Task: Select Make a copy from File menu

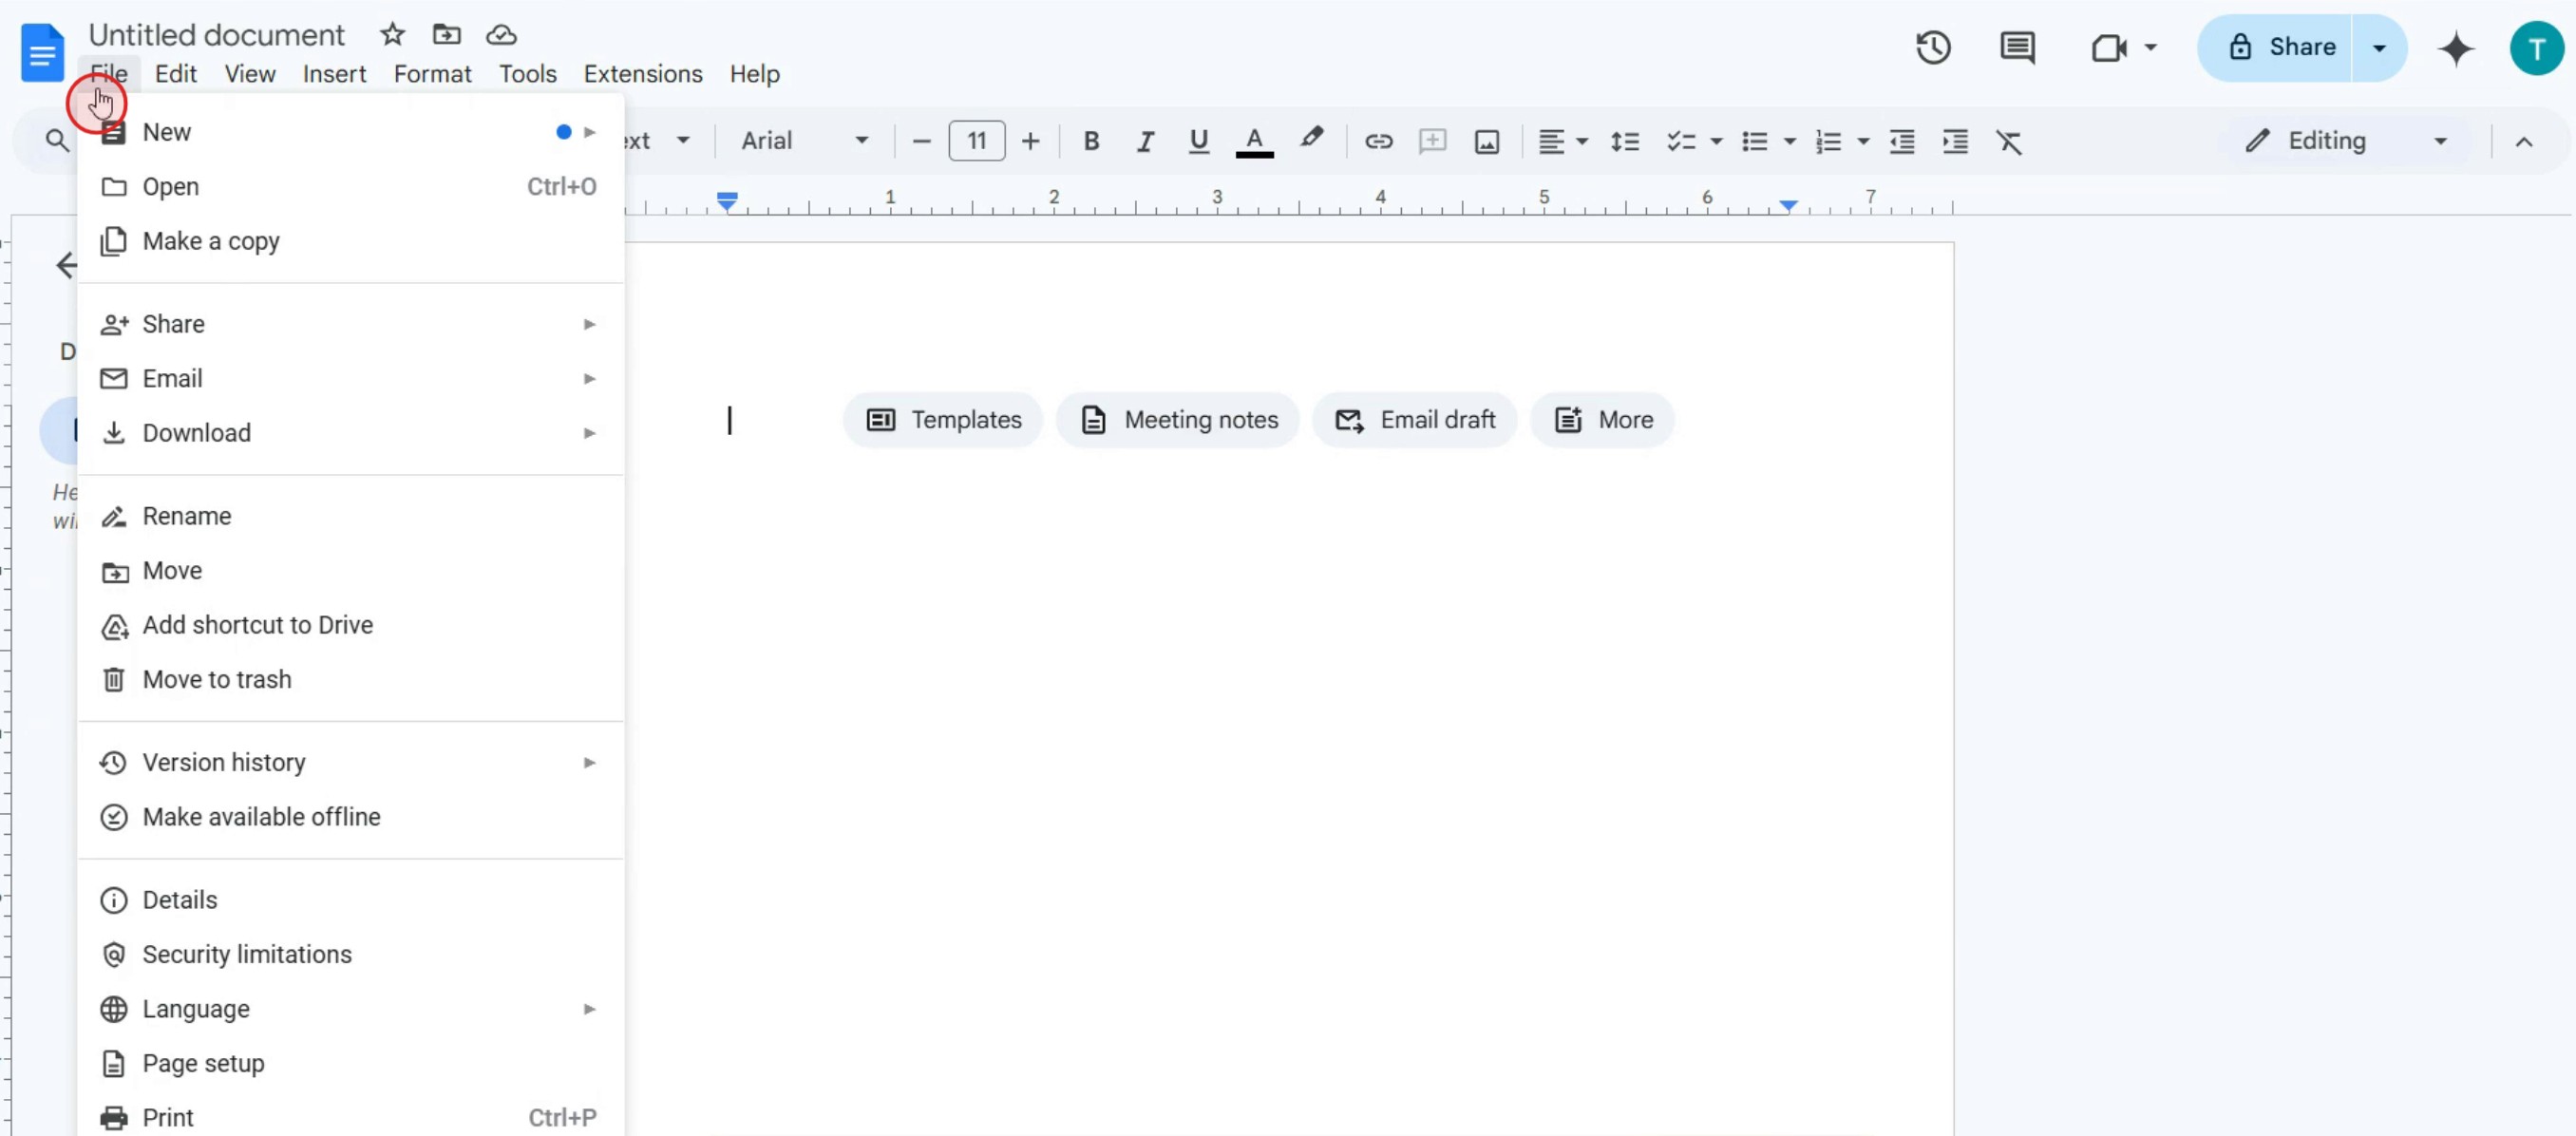Action: (x=211, y=241)
